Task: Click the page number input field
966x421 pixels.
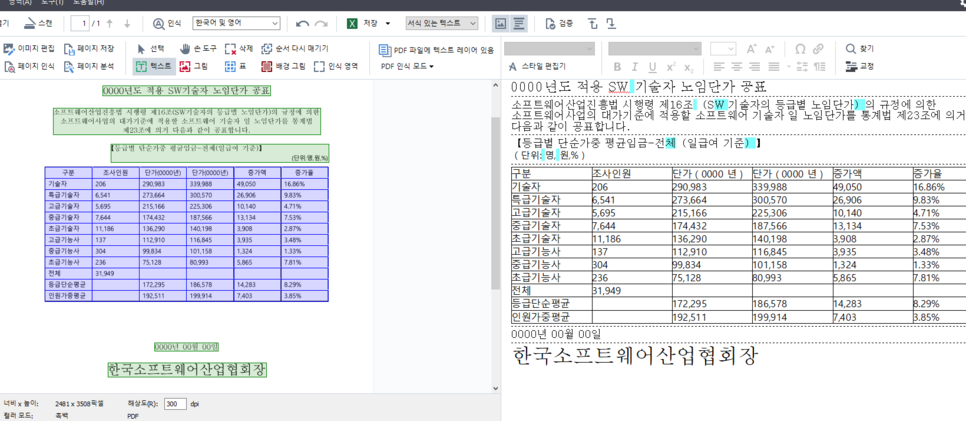Action: (80, 24)
